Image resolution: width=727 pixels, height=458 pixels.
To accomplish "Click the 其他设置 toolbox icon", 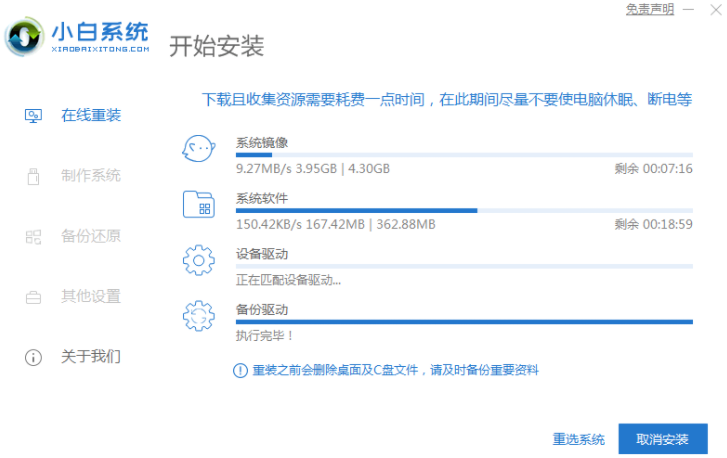I will coord(33,296).
